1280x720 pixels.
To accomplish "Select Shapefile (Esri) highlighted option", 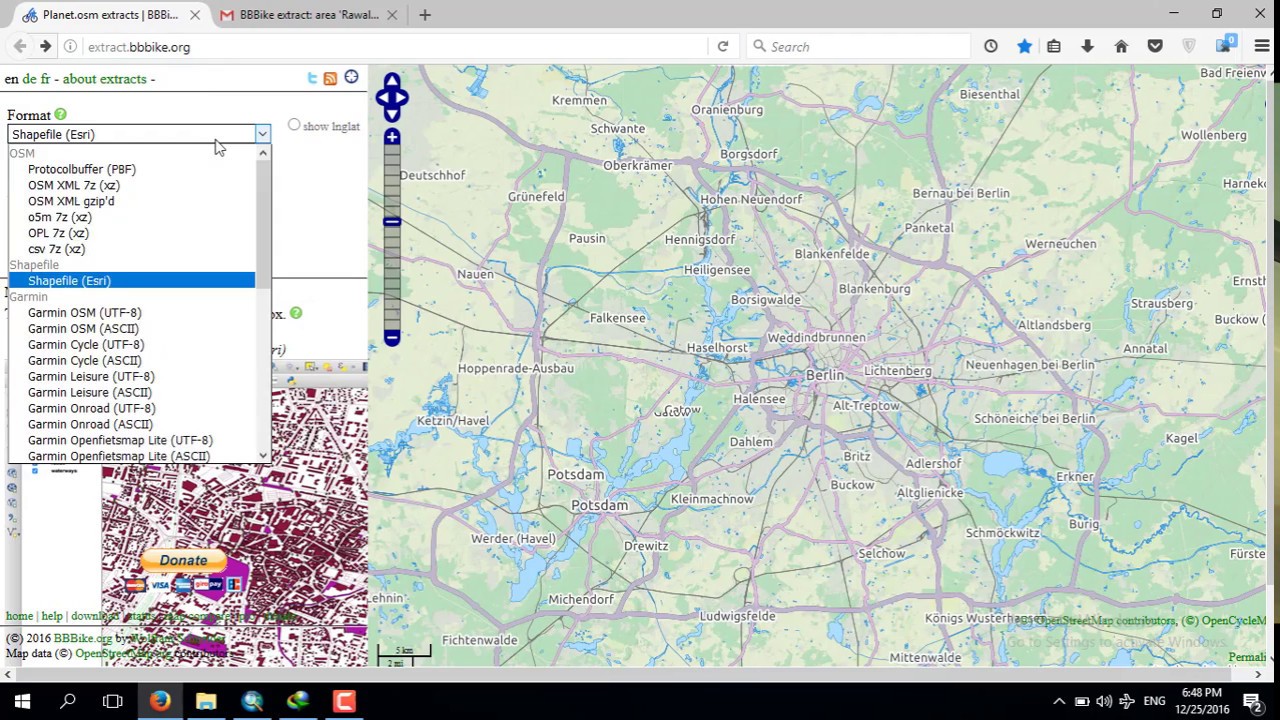I will pyautogui.click(x=131, y=281).
